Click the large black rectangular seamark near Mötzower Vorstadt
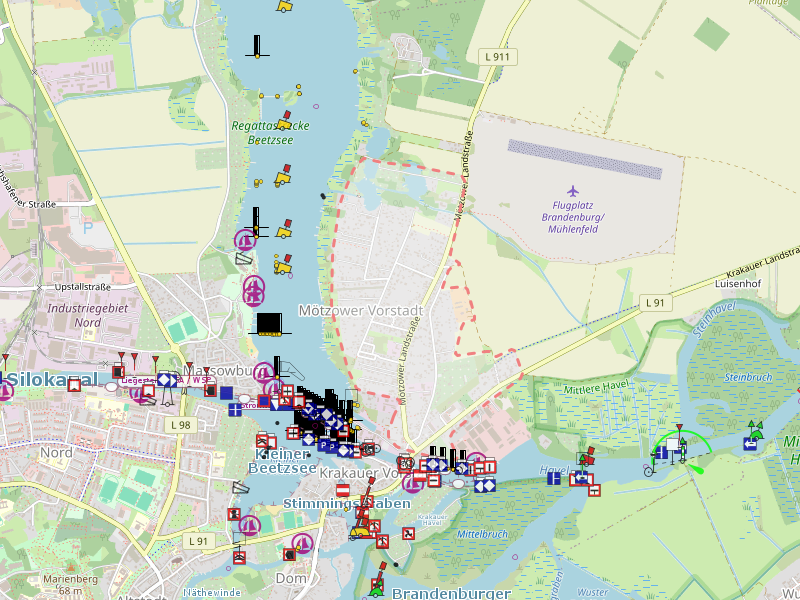The height and width of the screenshot is (600, 800). (268, 324)
